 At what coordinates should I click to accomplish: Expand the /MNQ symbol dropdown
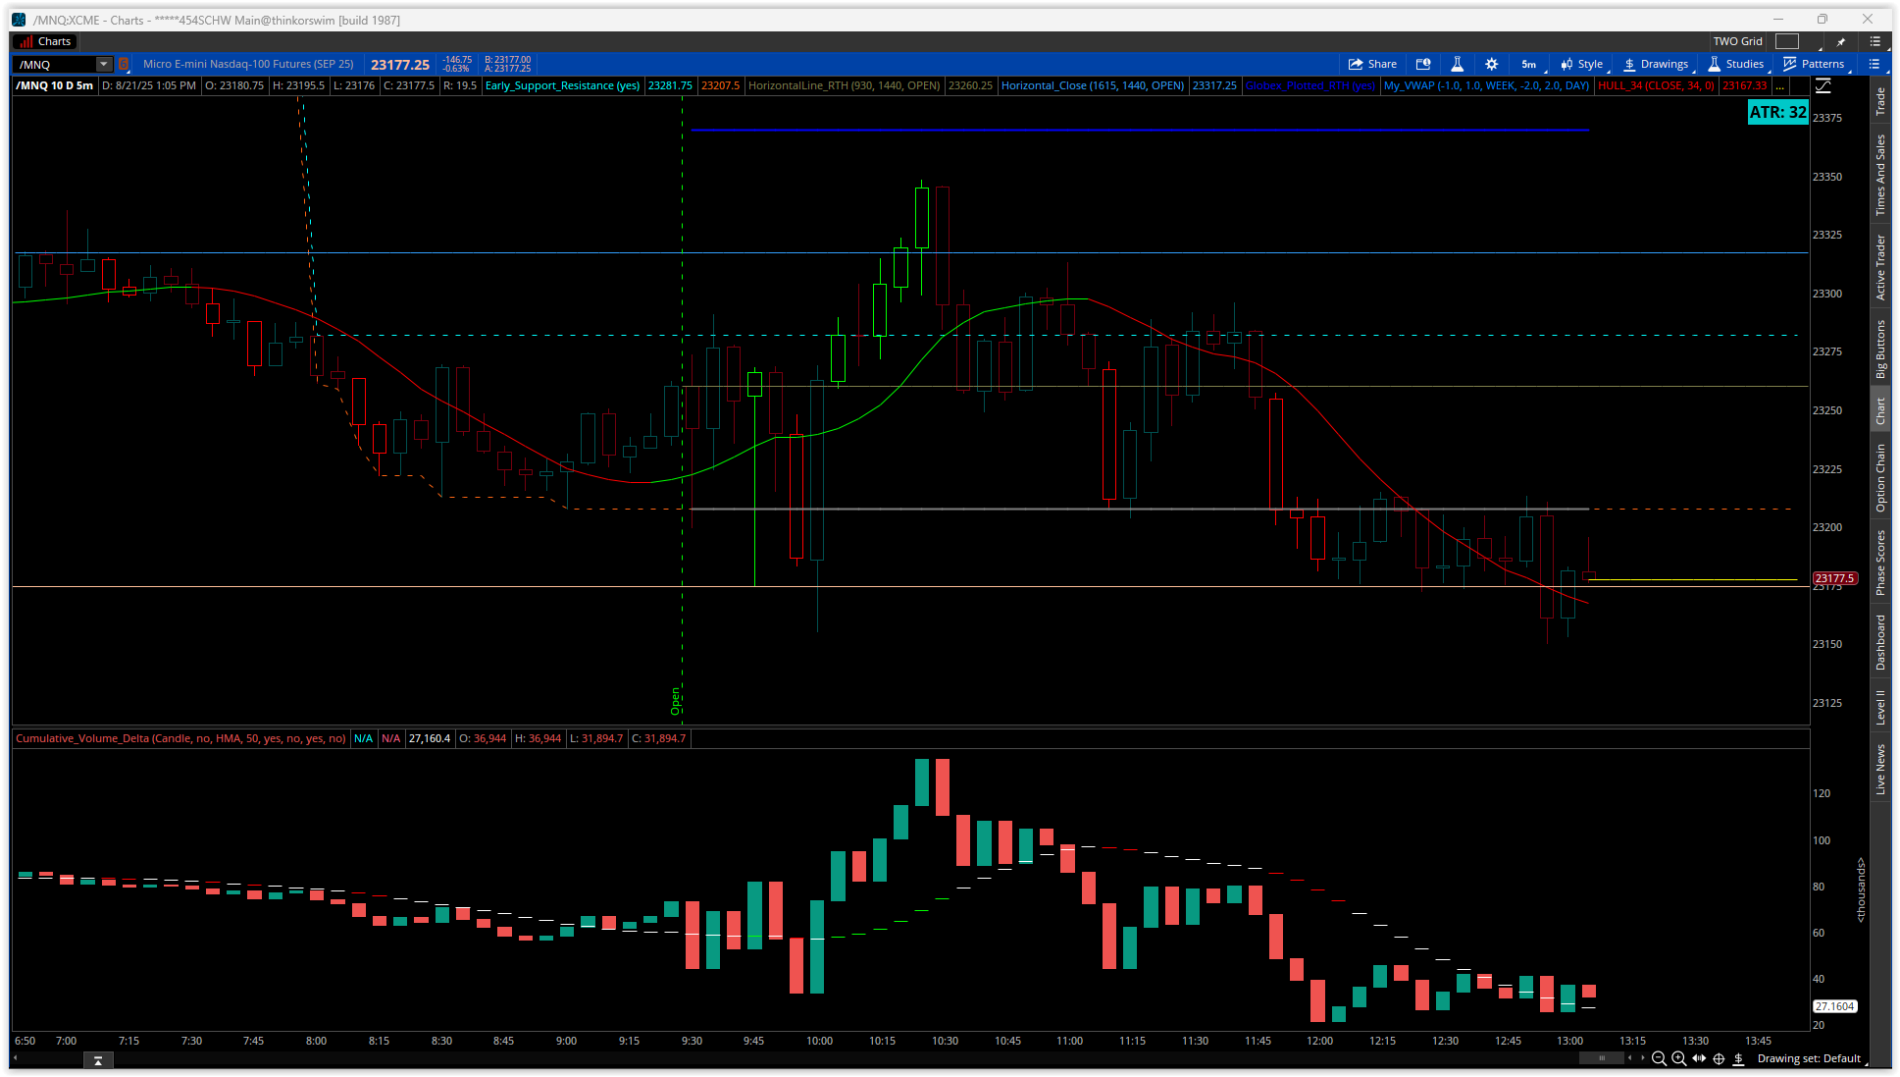103,64
